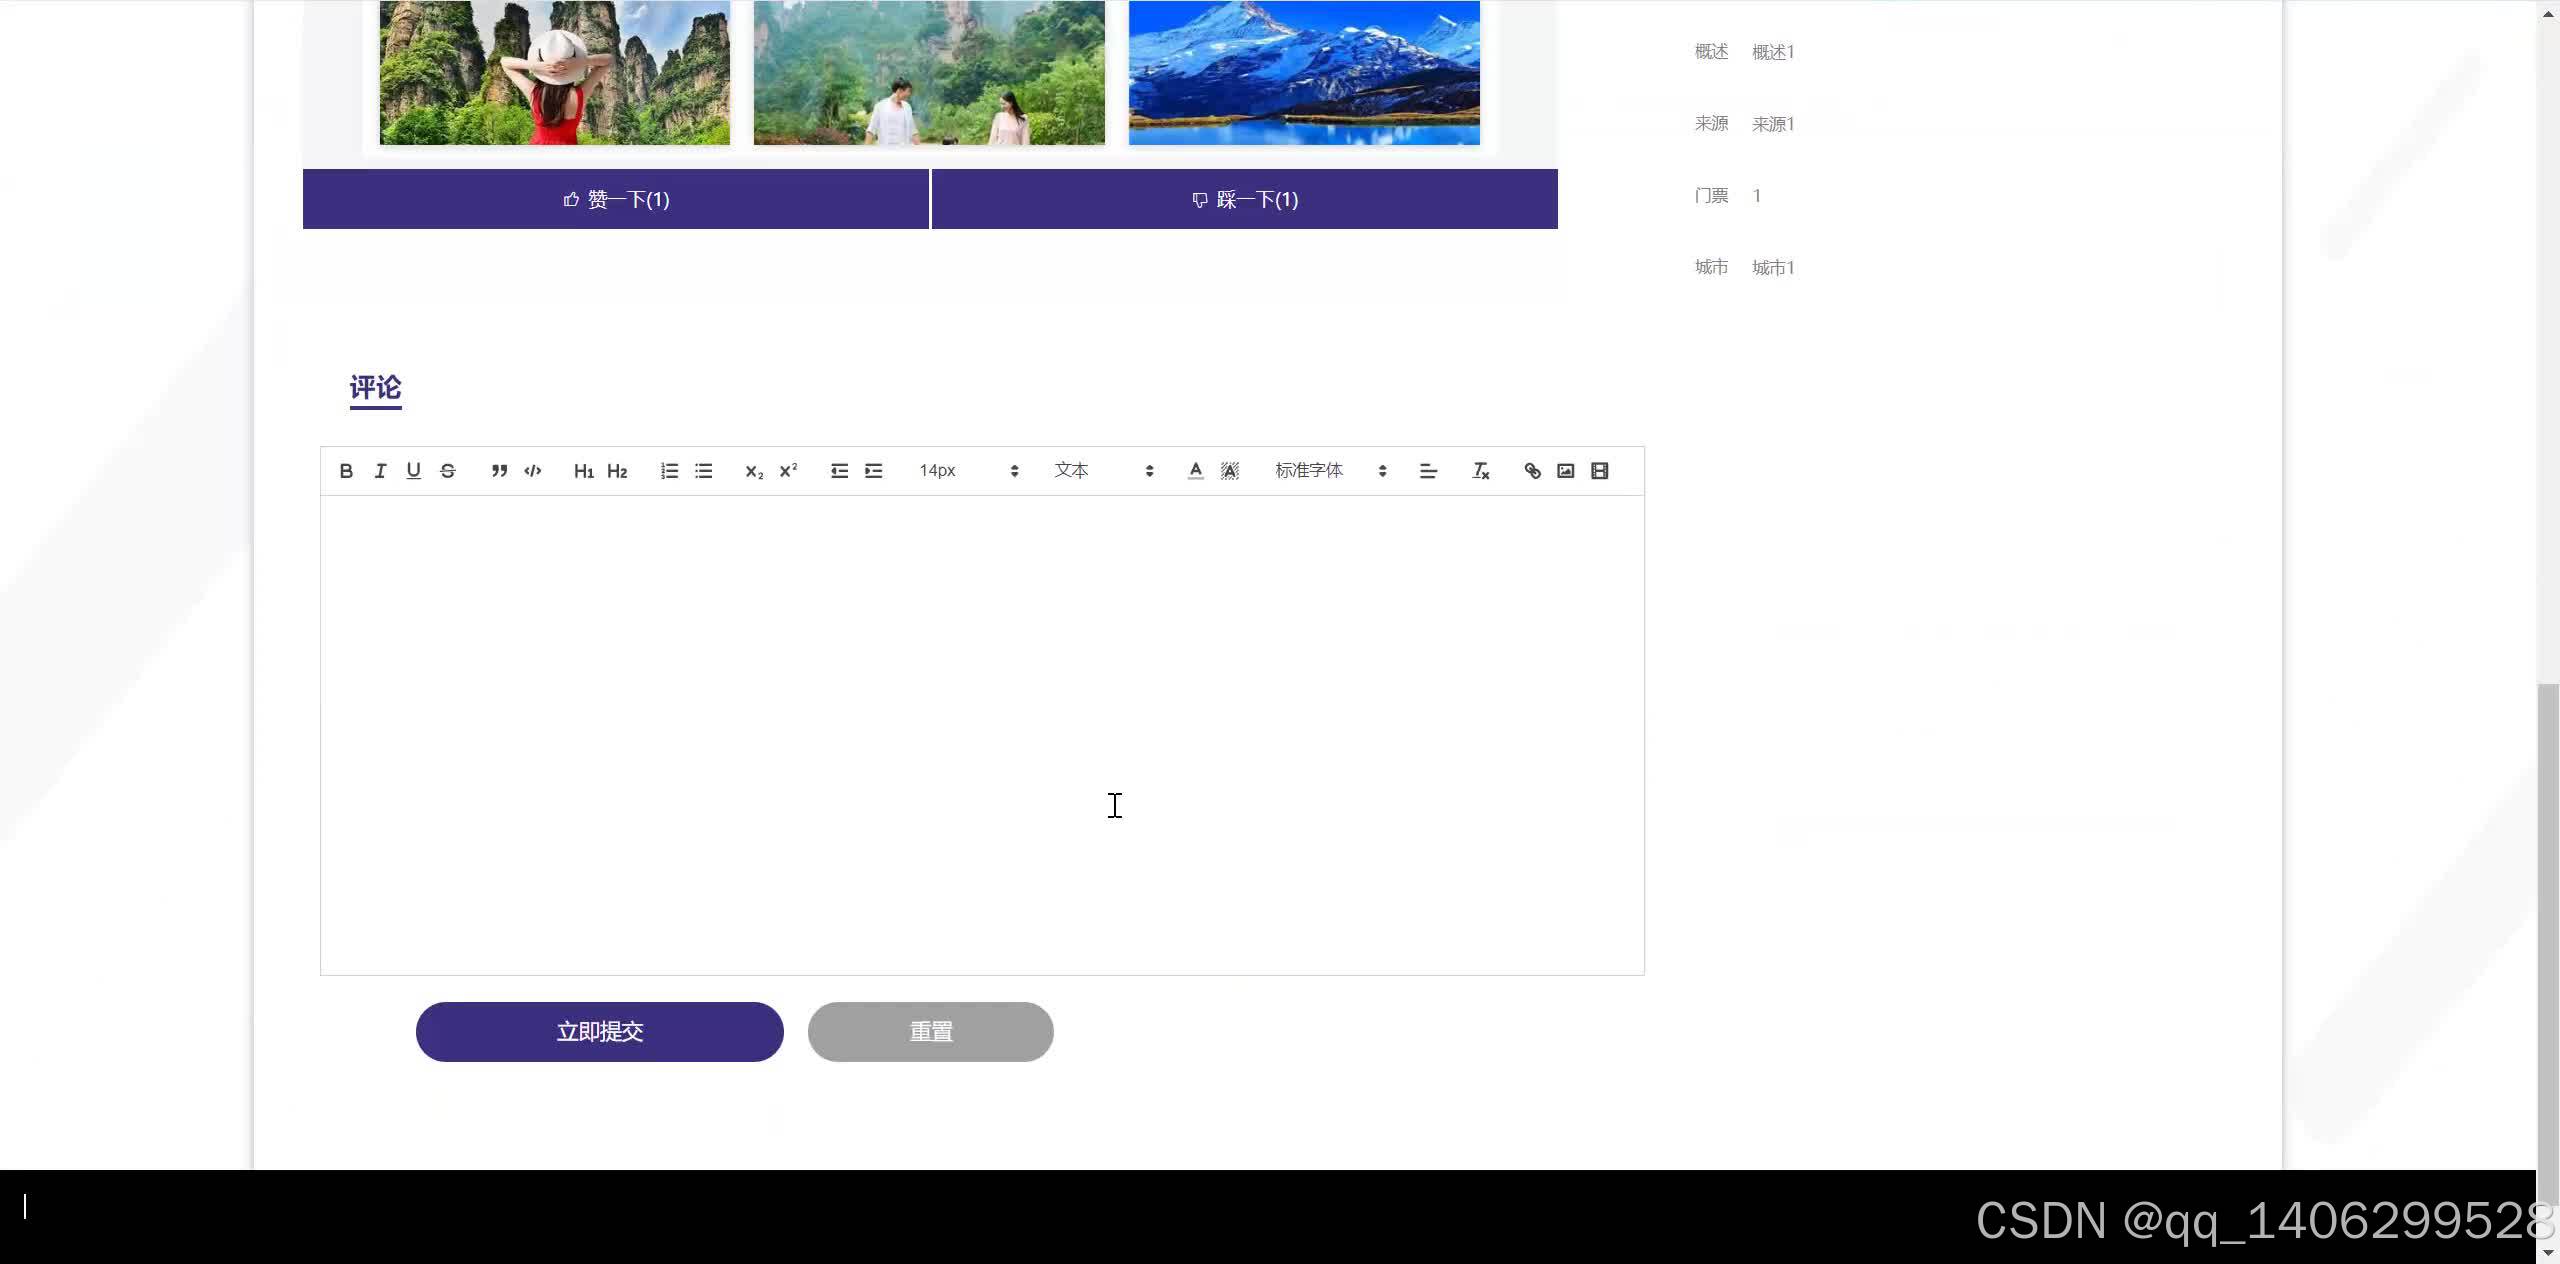Open the woman in red dress thumbnail
The height and width of the screenshot is (1264, 2560).
555,73
